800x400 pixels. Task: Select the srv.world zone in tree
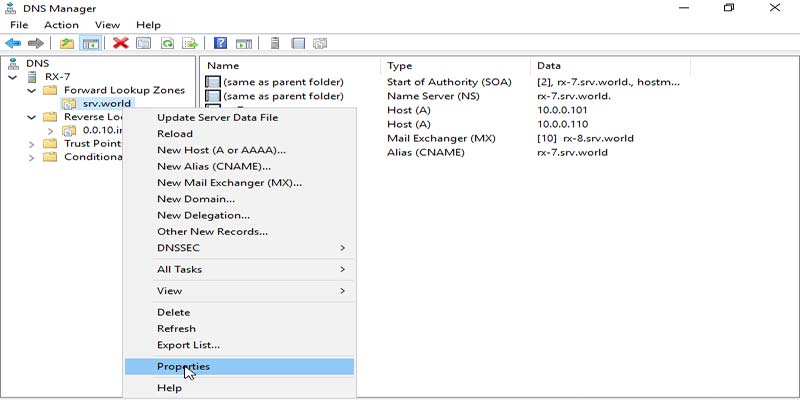click(107, 104)
